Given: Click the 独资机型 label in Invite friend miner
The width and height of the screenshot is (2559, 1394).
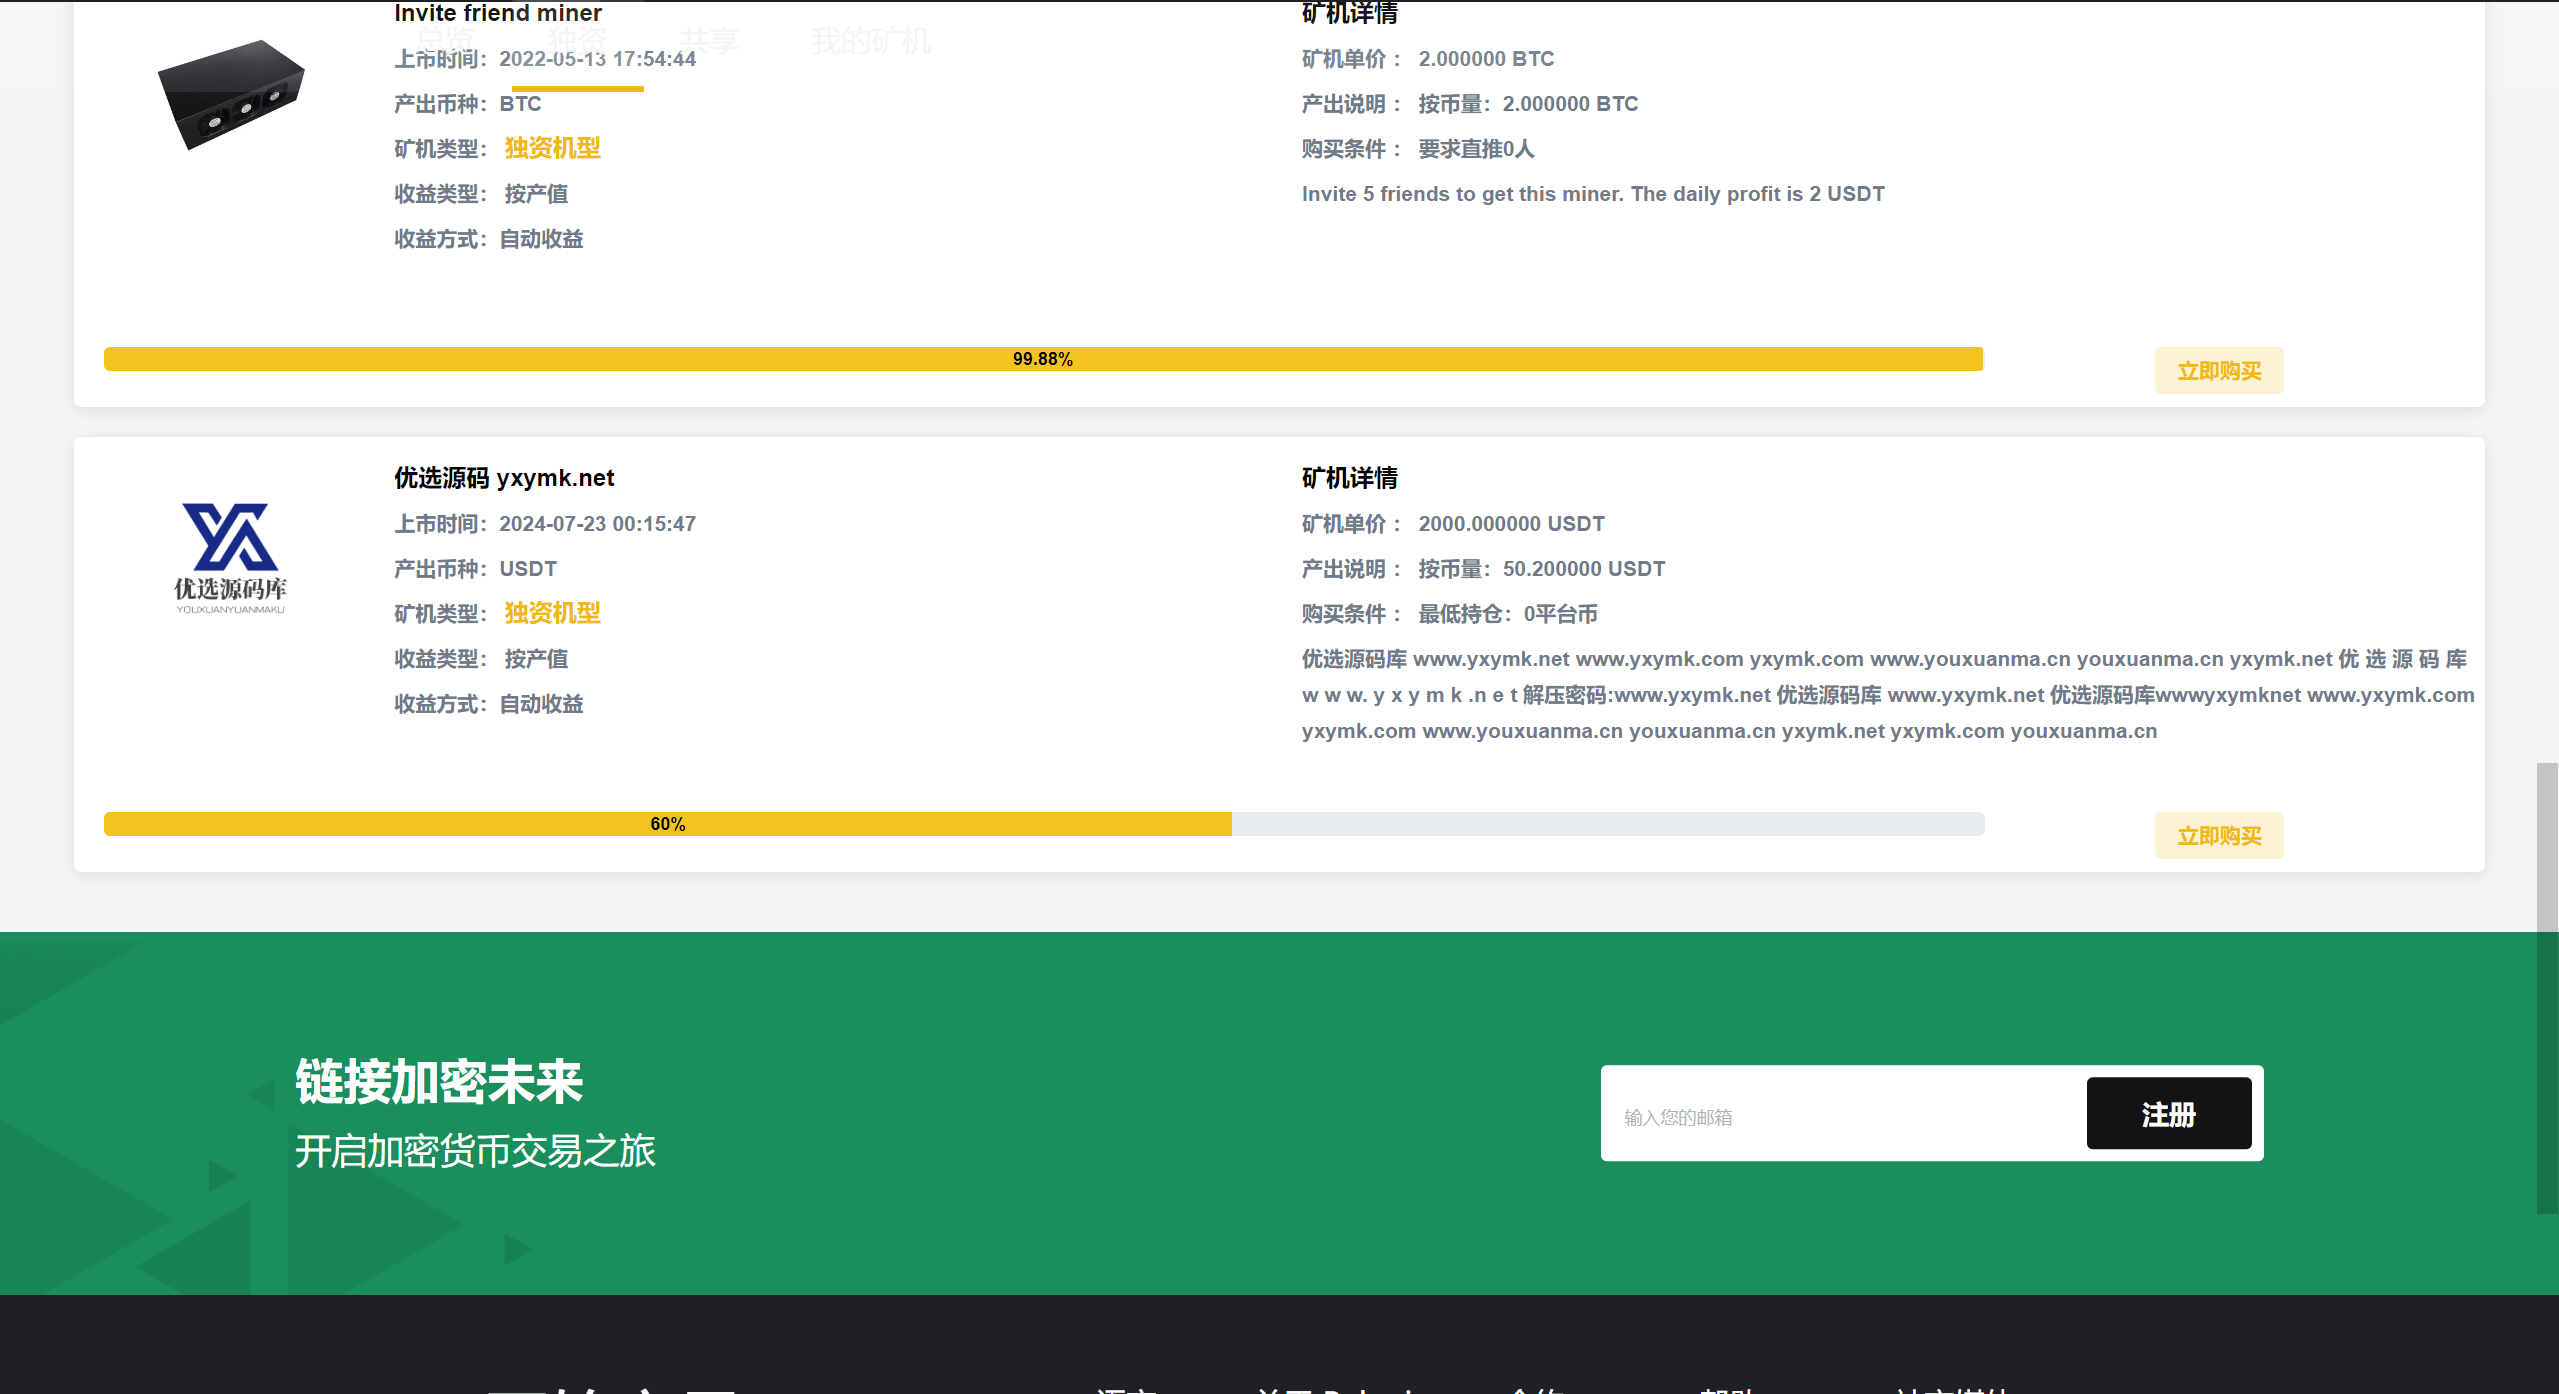Looking at the screenshot, I should pyautogui.click(x=552, y=148).
